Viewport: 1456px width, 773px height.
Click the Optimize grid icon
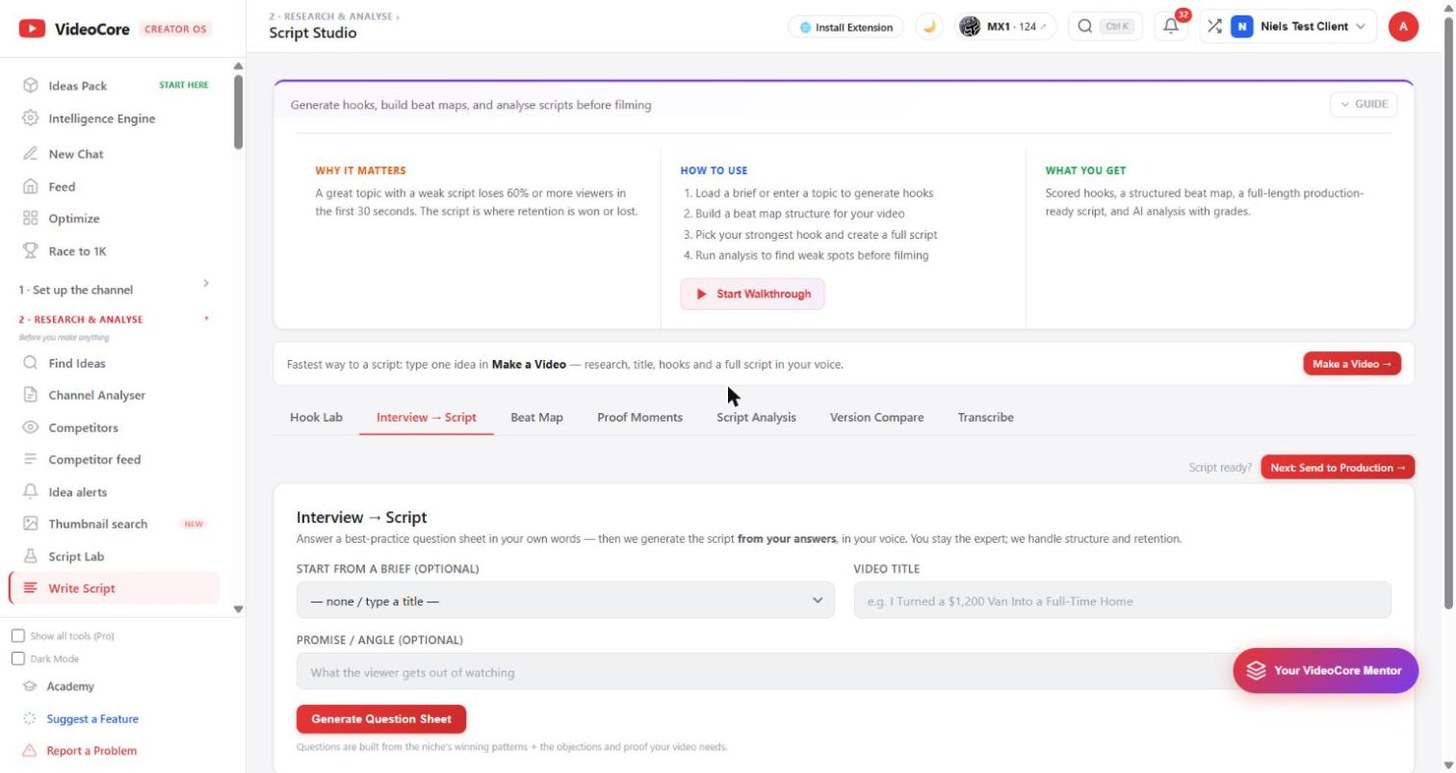click(x=30, y=218)
